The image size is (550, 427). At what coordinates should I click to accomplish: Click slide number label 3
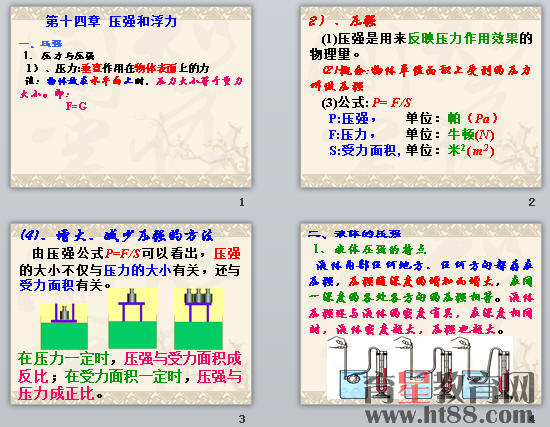pos(241,419)
